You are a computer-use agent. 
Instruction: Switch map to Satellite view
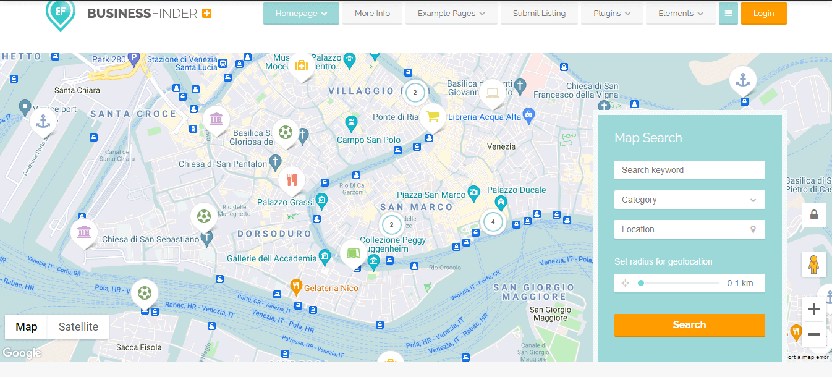[x=78, y=327]
